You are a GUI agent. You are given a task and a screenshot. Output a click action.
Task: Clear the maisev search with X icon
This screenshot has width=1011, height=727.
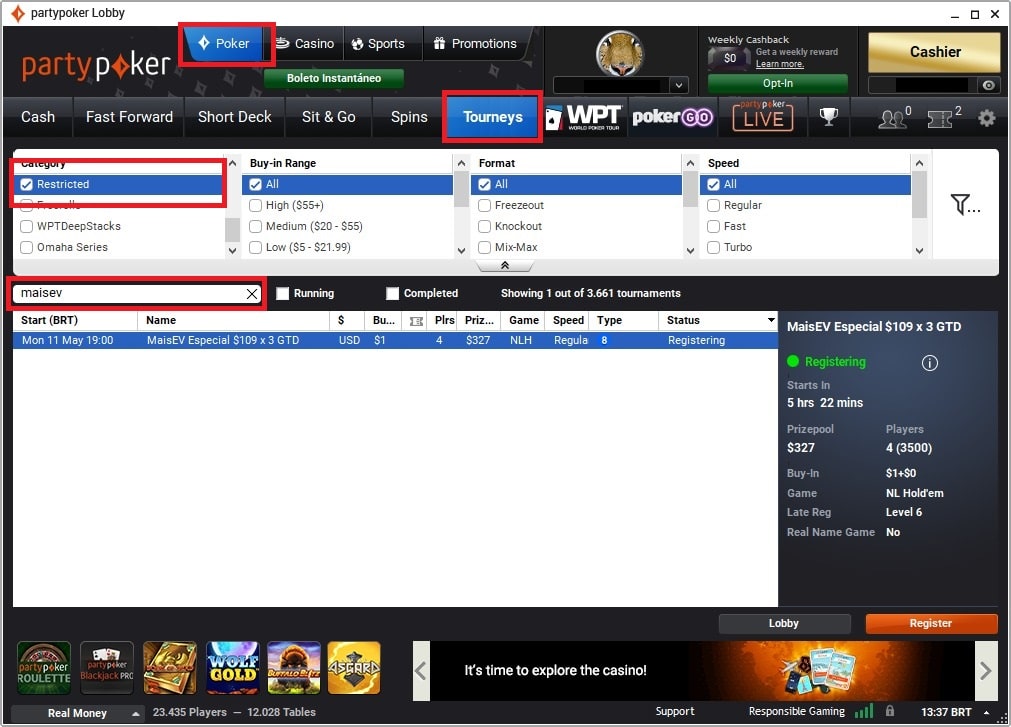coord(251,294)
